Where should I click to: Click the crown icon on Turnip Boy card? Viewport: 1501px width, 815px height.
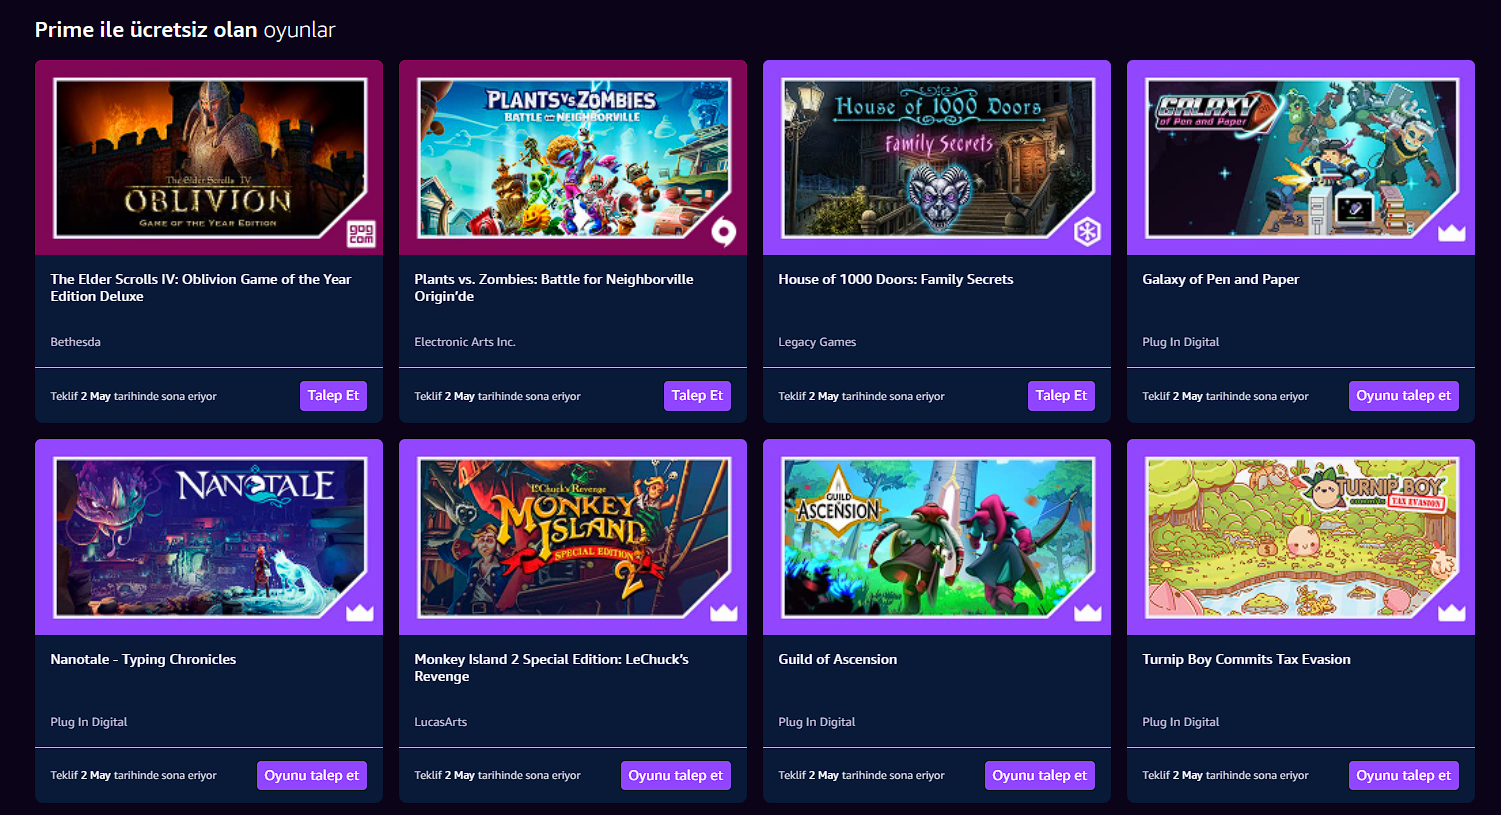1451,612
